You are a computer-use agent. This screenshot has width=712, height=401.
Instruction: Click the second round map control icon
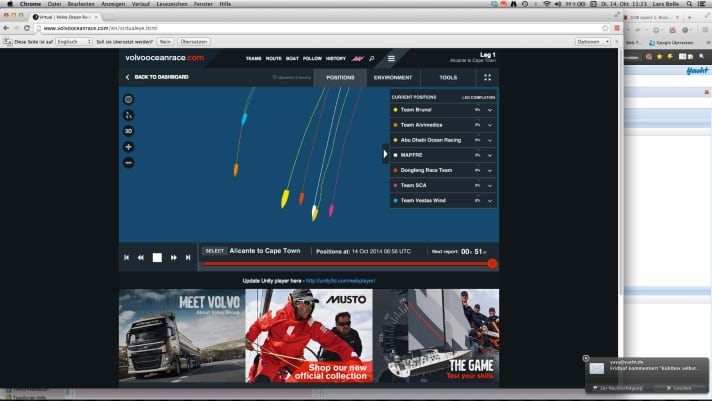[129, 115]
